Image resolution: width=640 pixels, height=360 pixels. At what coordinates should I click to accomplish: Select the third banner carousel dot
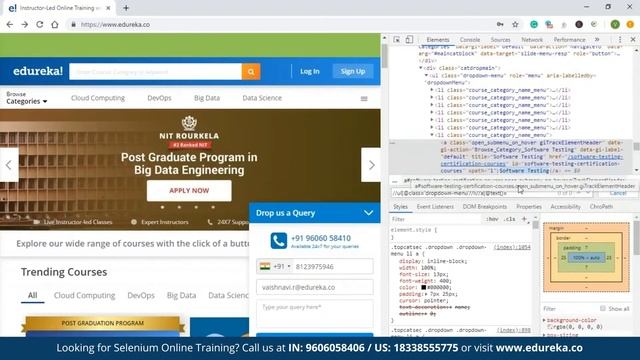[x=196, y=207]
